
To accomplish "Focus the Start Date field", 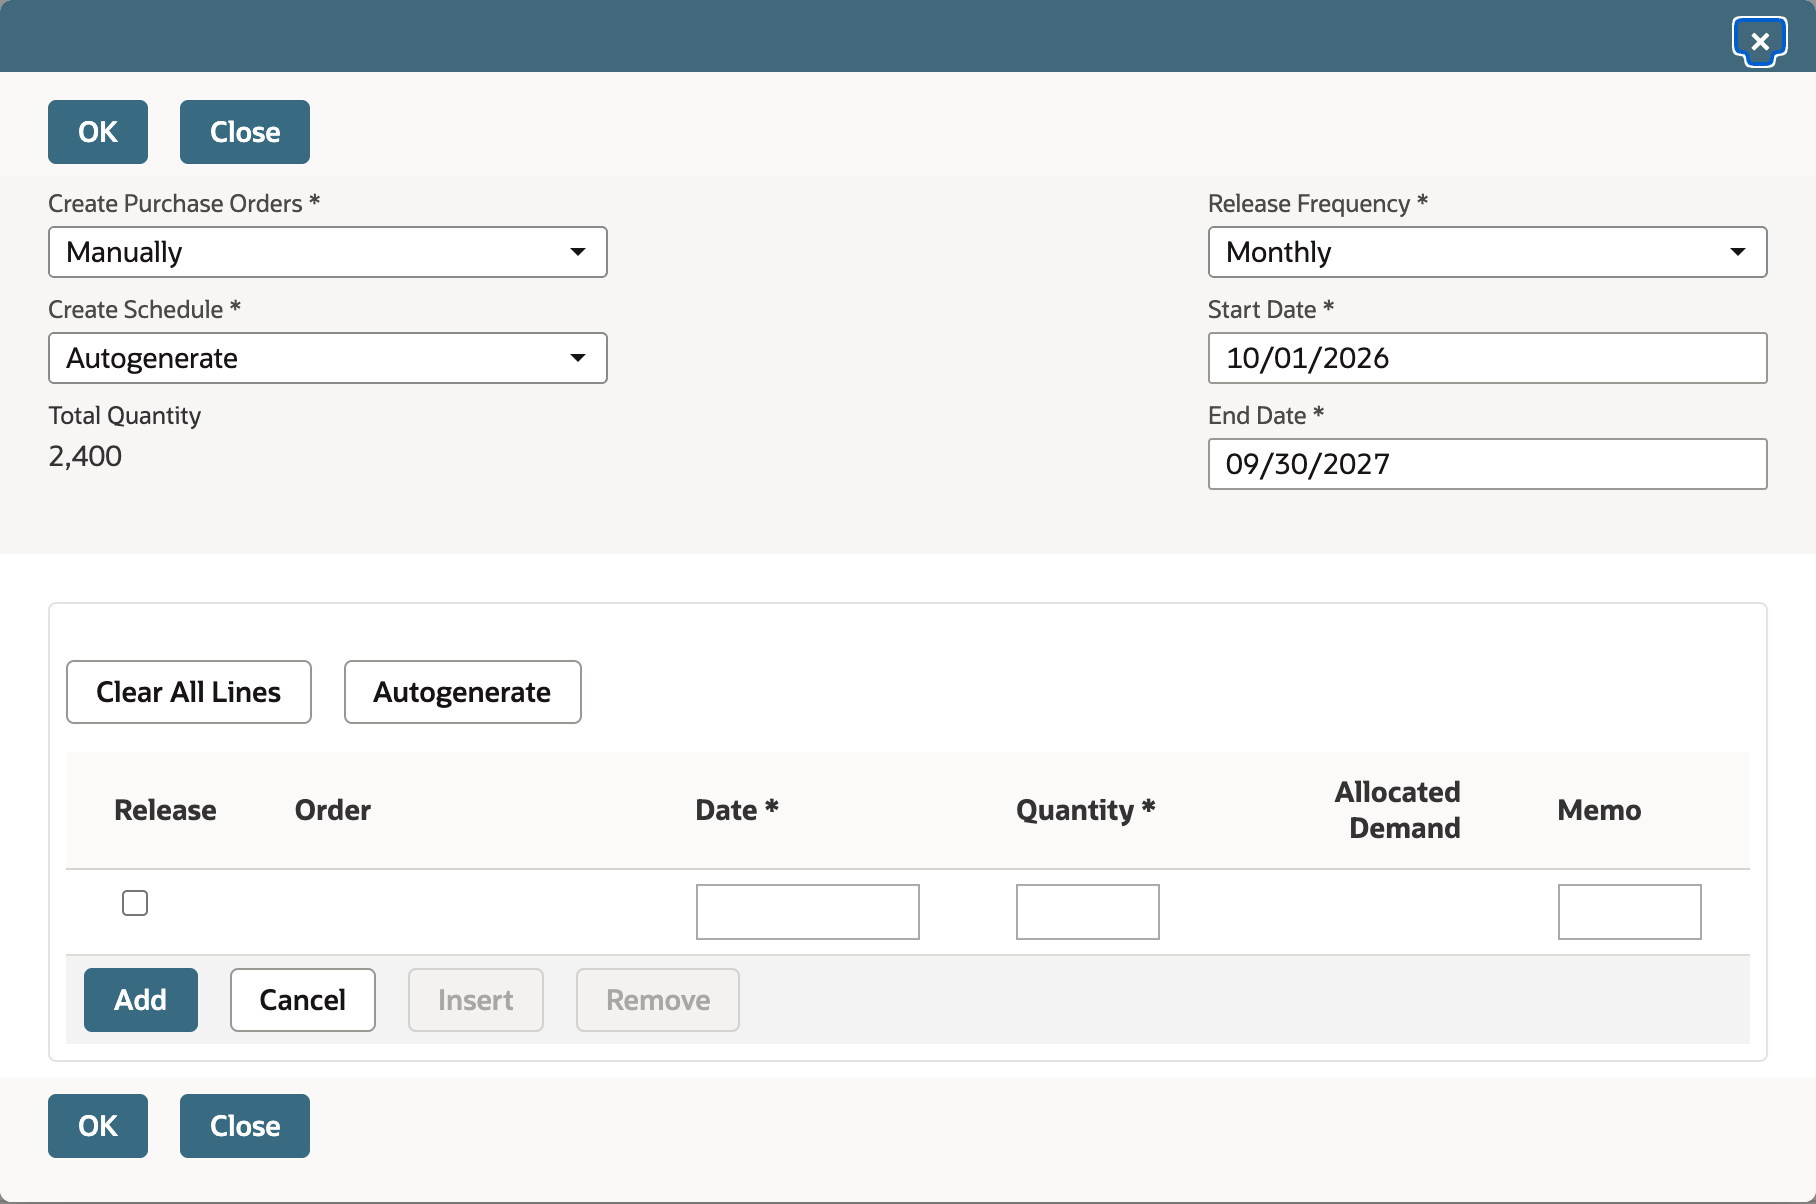I will click(1488, 358).
